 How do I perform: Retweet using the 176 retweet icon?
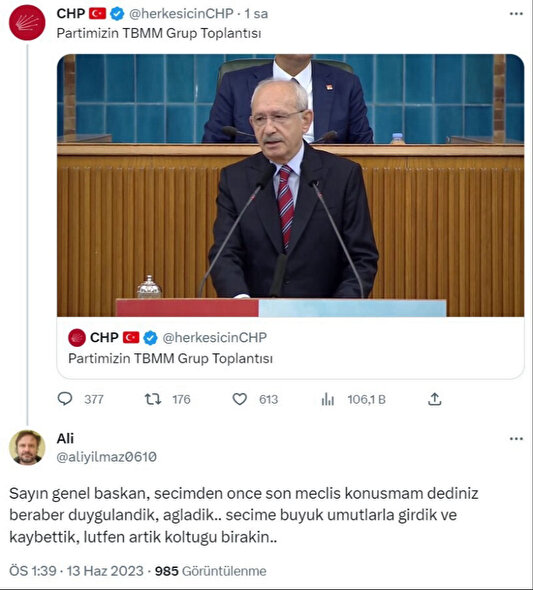click(x=153, y=399)
